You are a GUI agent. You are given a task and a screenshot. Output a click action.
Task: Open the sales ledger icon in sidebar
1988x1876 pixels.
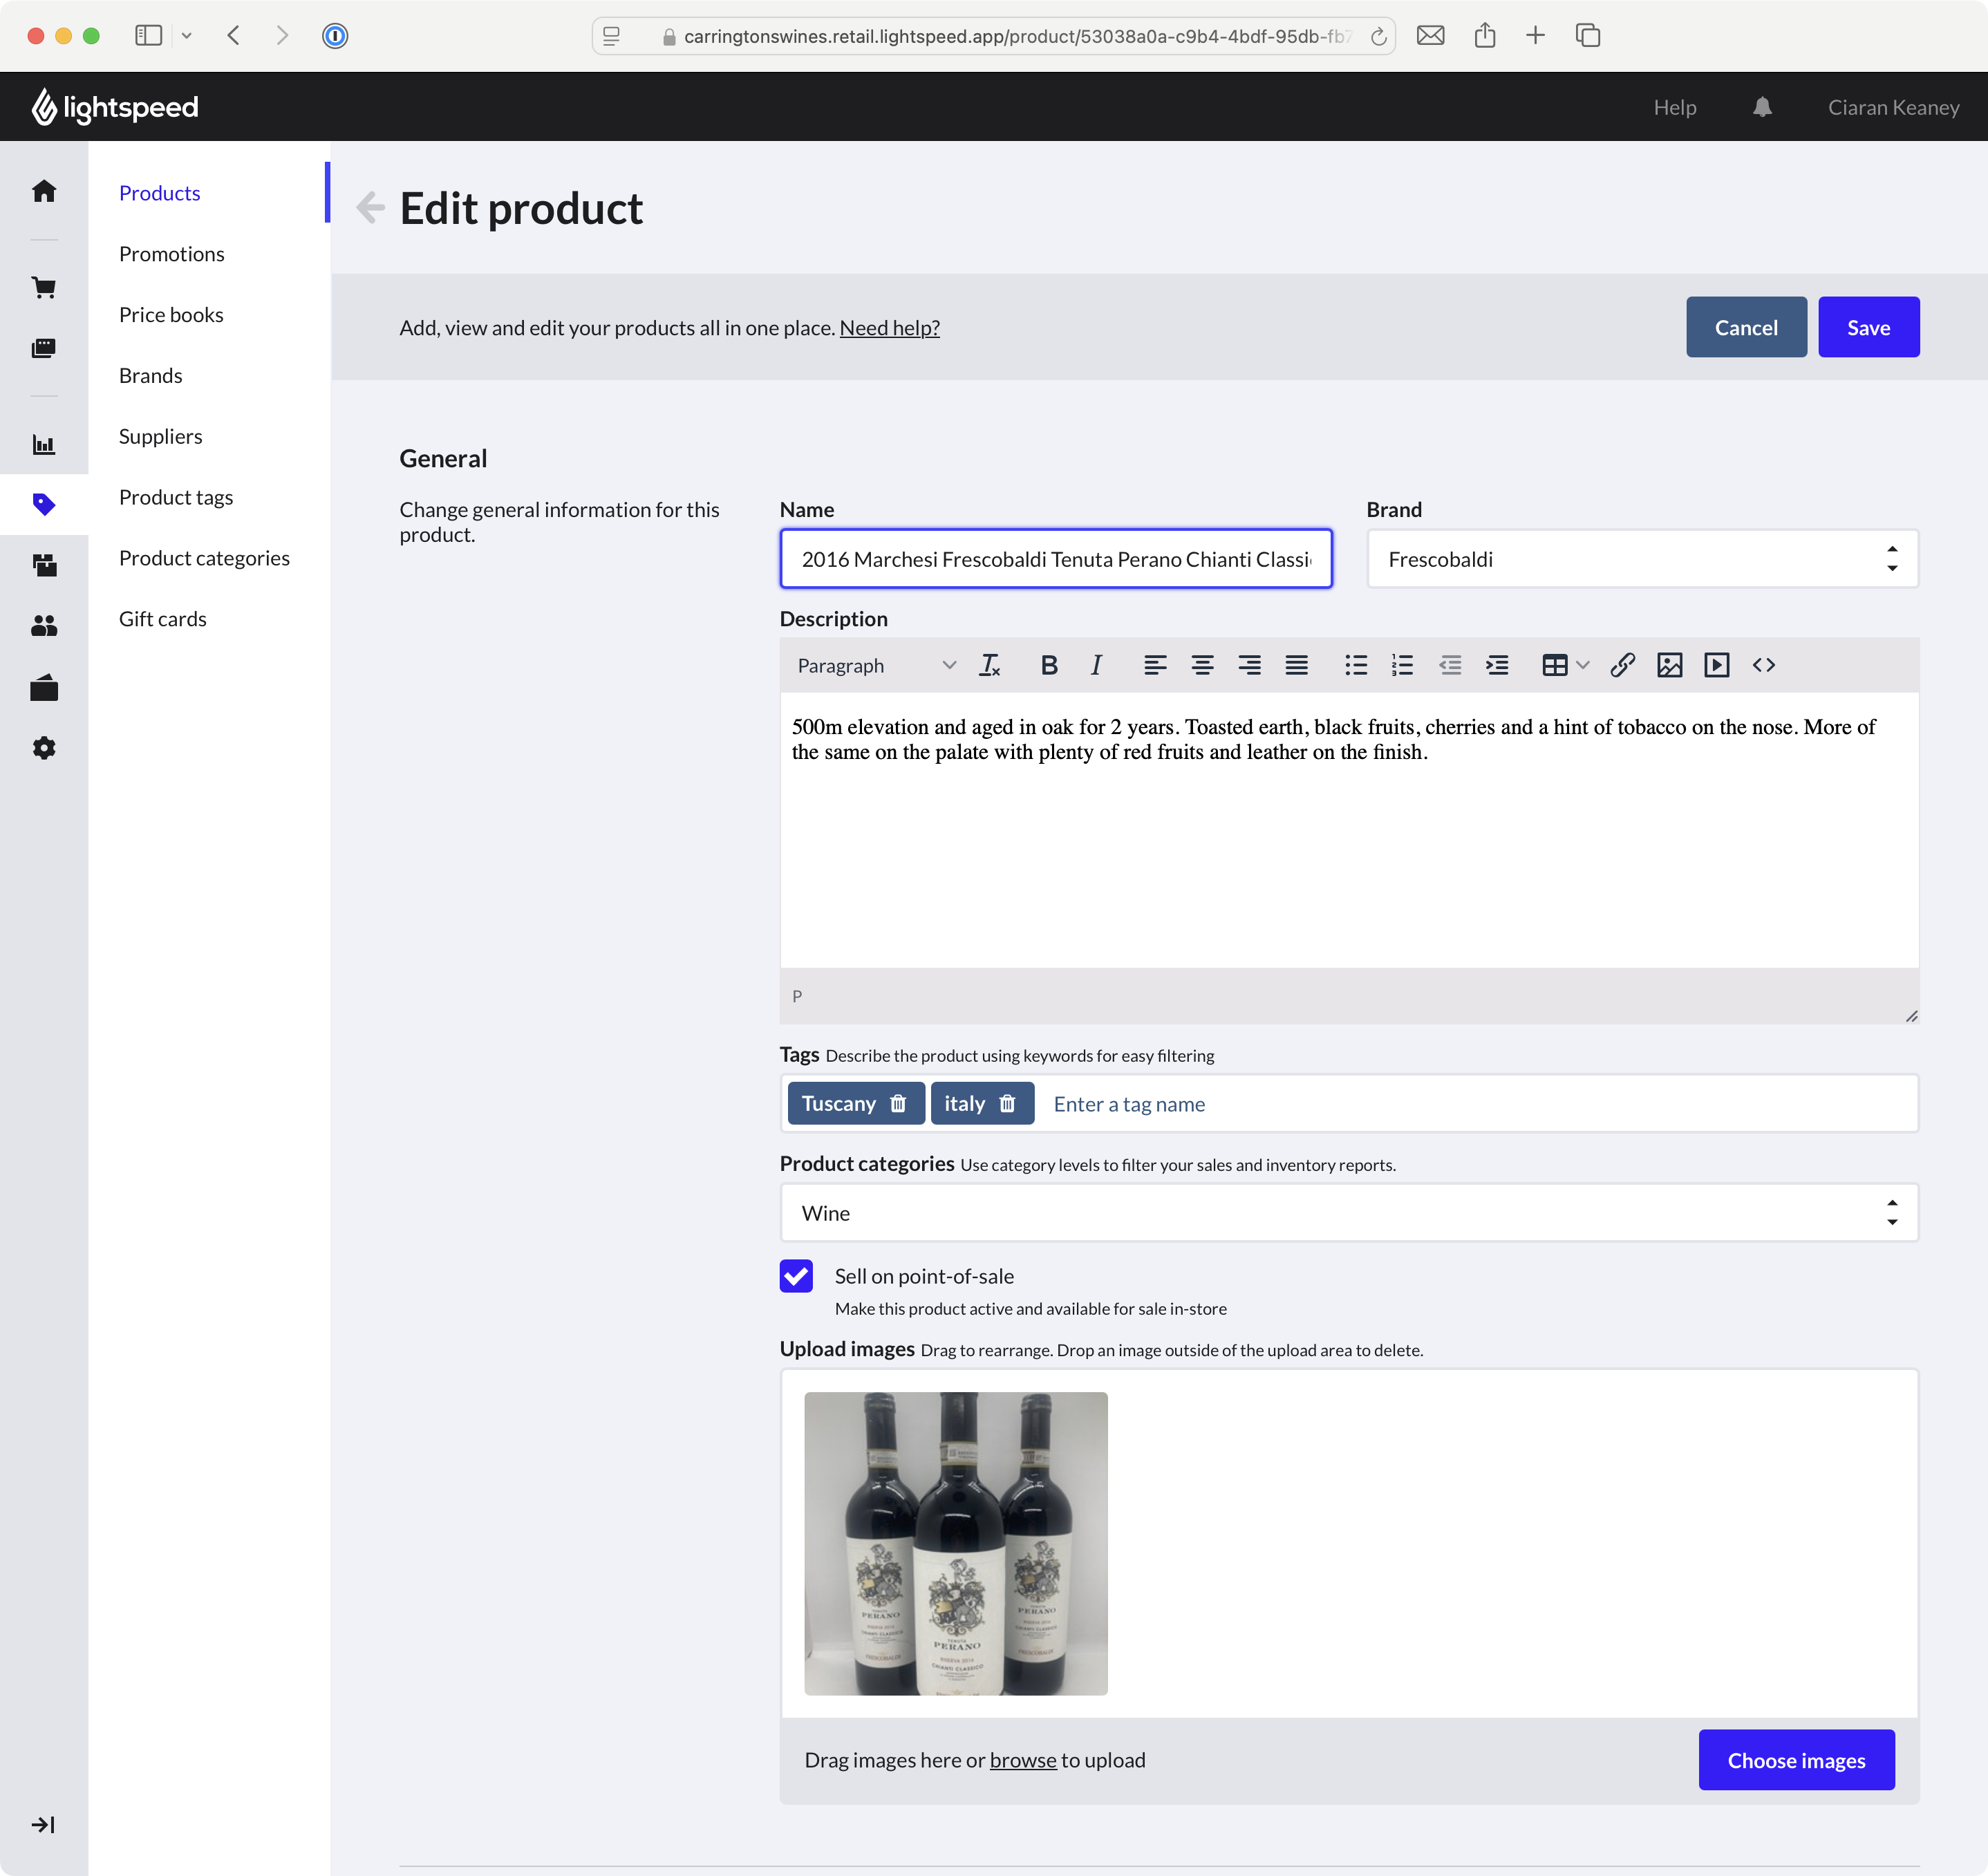click(x=44, y=348)
